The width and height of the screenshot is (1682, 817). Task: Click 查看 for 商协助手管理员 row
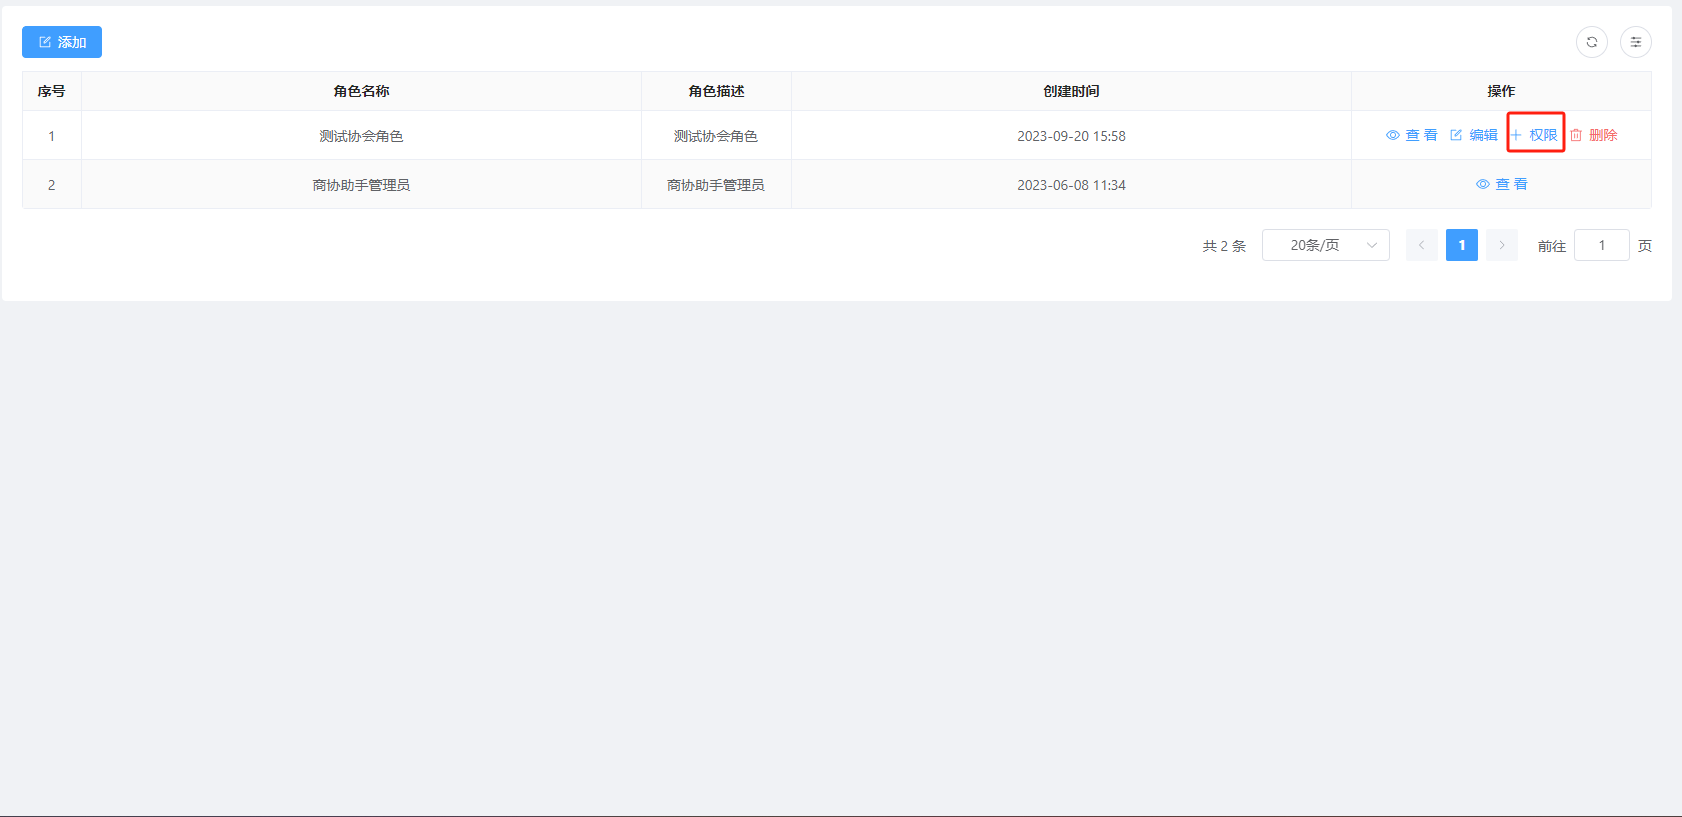pyautogui.click(x=1501, y=184)
